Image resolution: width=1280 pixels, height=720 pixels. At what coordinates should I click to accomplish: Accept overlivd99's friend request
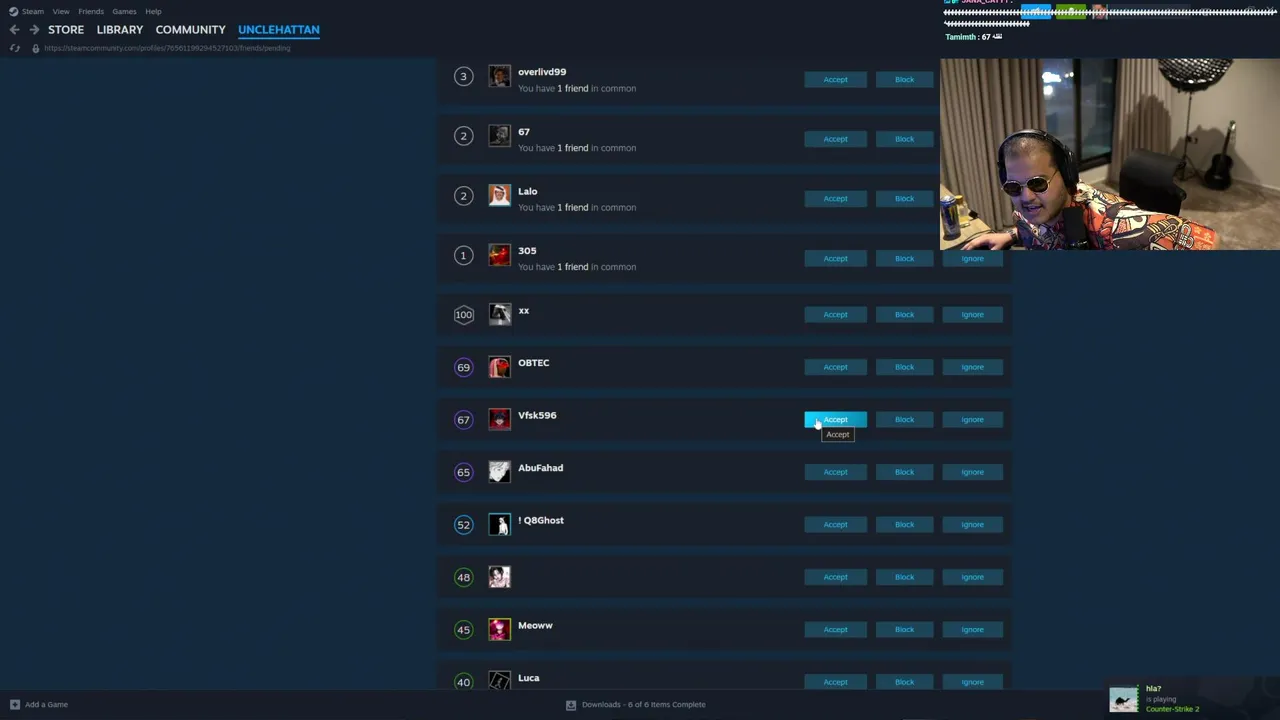pos(835,79)
